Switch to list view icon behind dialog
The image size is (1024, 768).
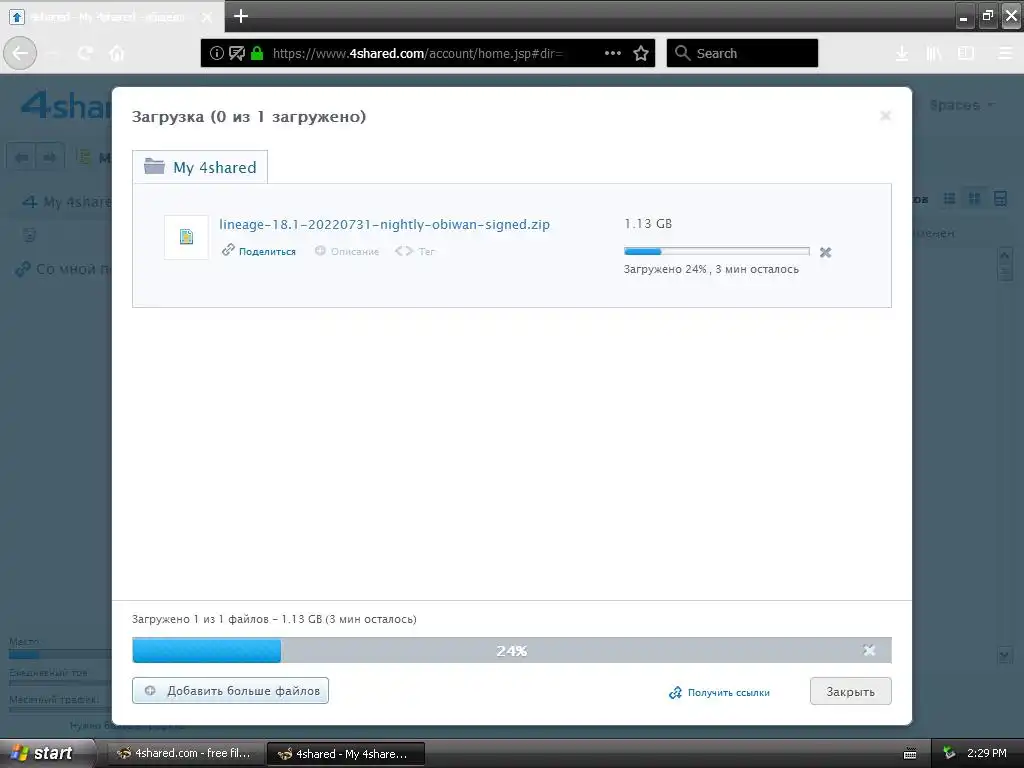950,199
